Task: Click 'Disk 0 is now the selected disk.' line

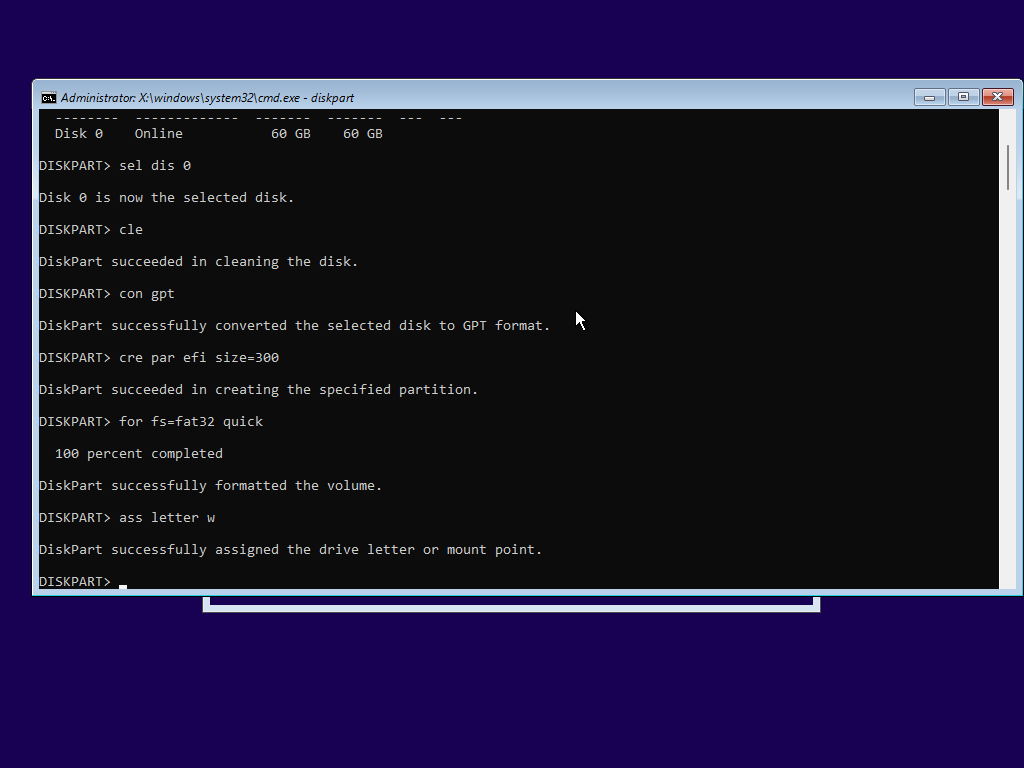Action: [167, 198]
